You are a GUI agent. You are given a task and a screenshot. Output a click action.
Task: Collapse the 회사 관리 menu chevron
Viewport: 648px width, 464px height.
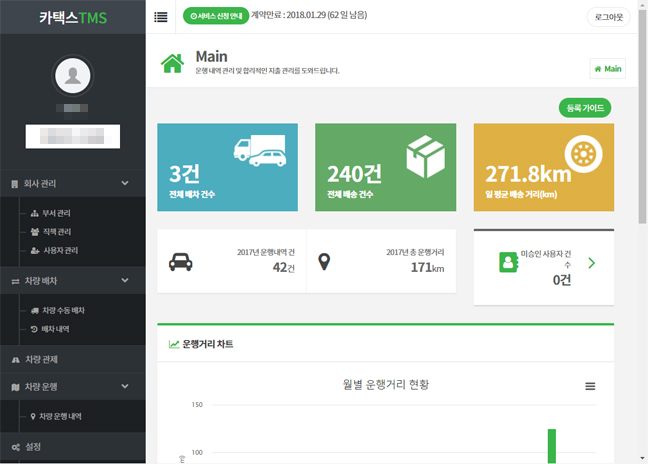[125, 183]
